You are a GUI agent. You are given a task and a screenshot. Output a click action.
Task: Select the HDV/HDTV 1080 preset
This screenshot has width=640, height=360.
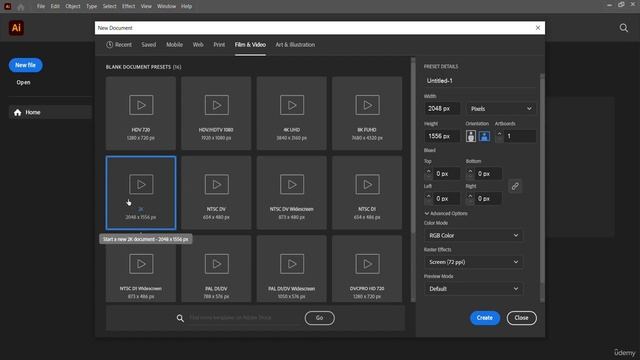(216, 113)
